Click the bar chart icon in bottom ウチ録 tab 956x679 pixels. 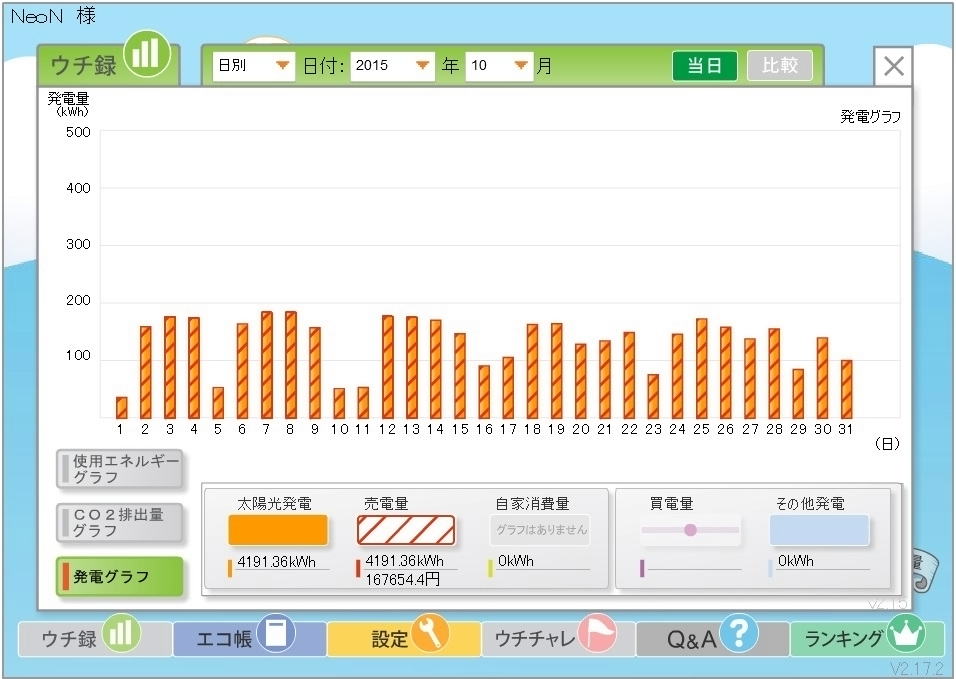pos(121,633)
